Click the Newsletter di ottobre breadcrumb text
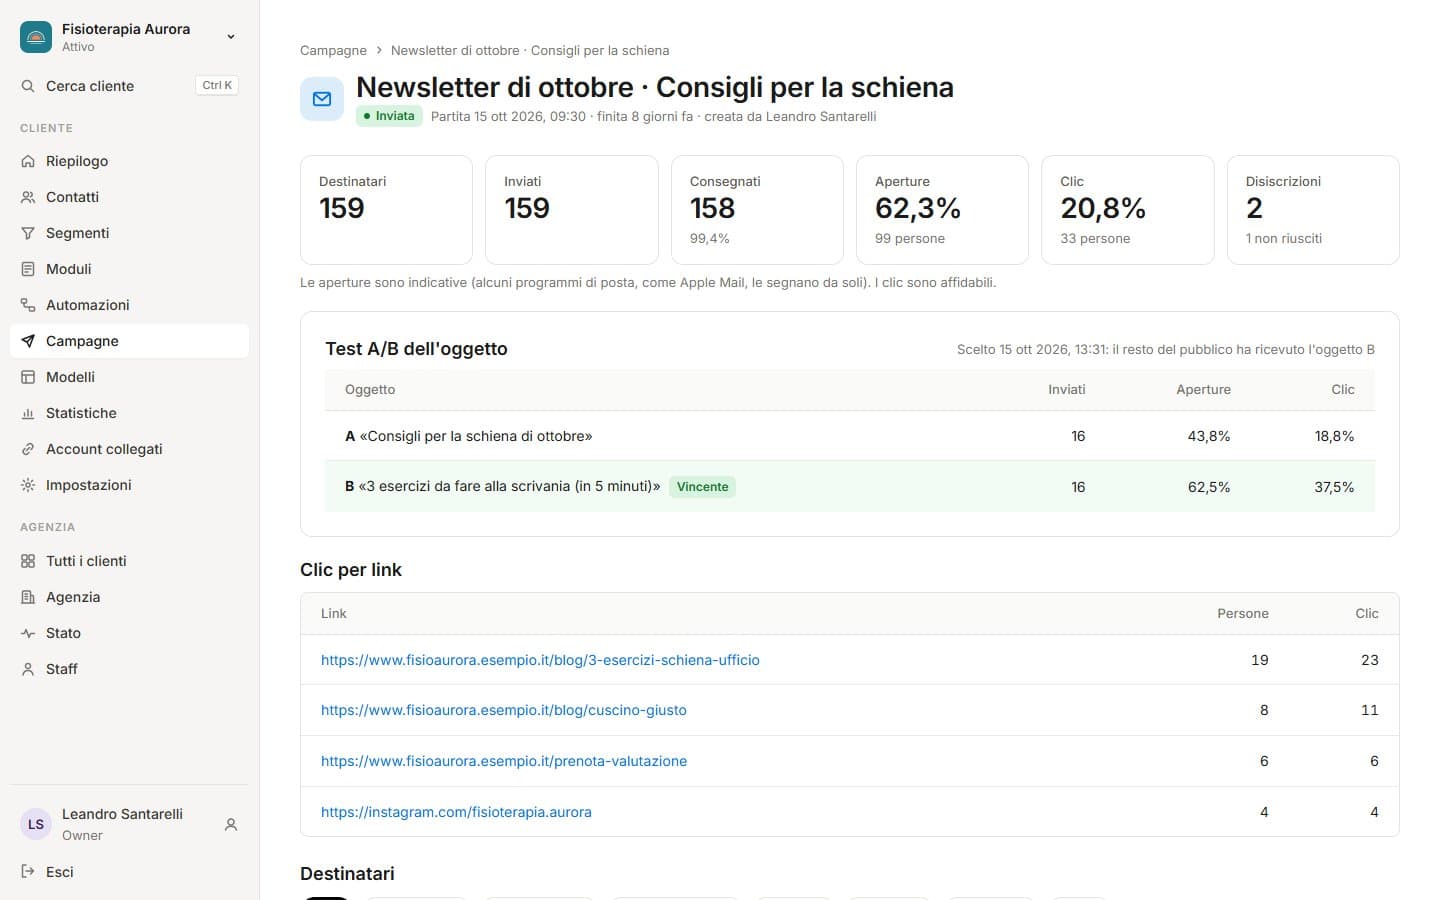This screenshot has width=1440, height=900. [530, 50]
